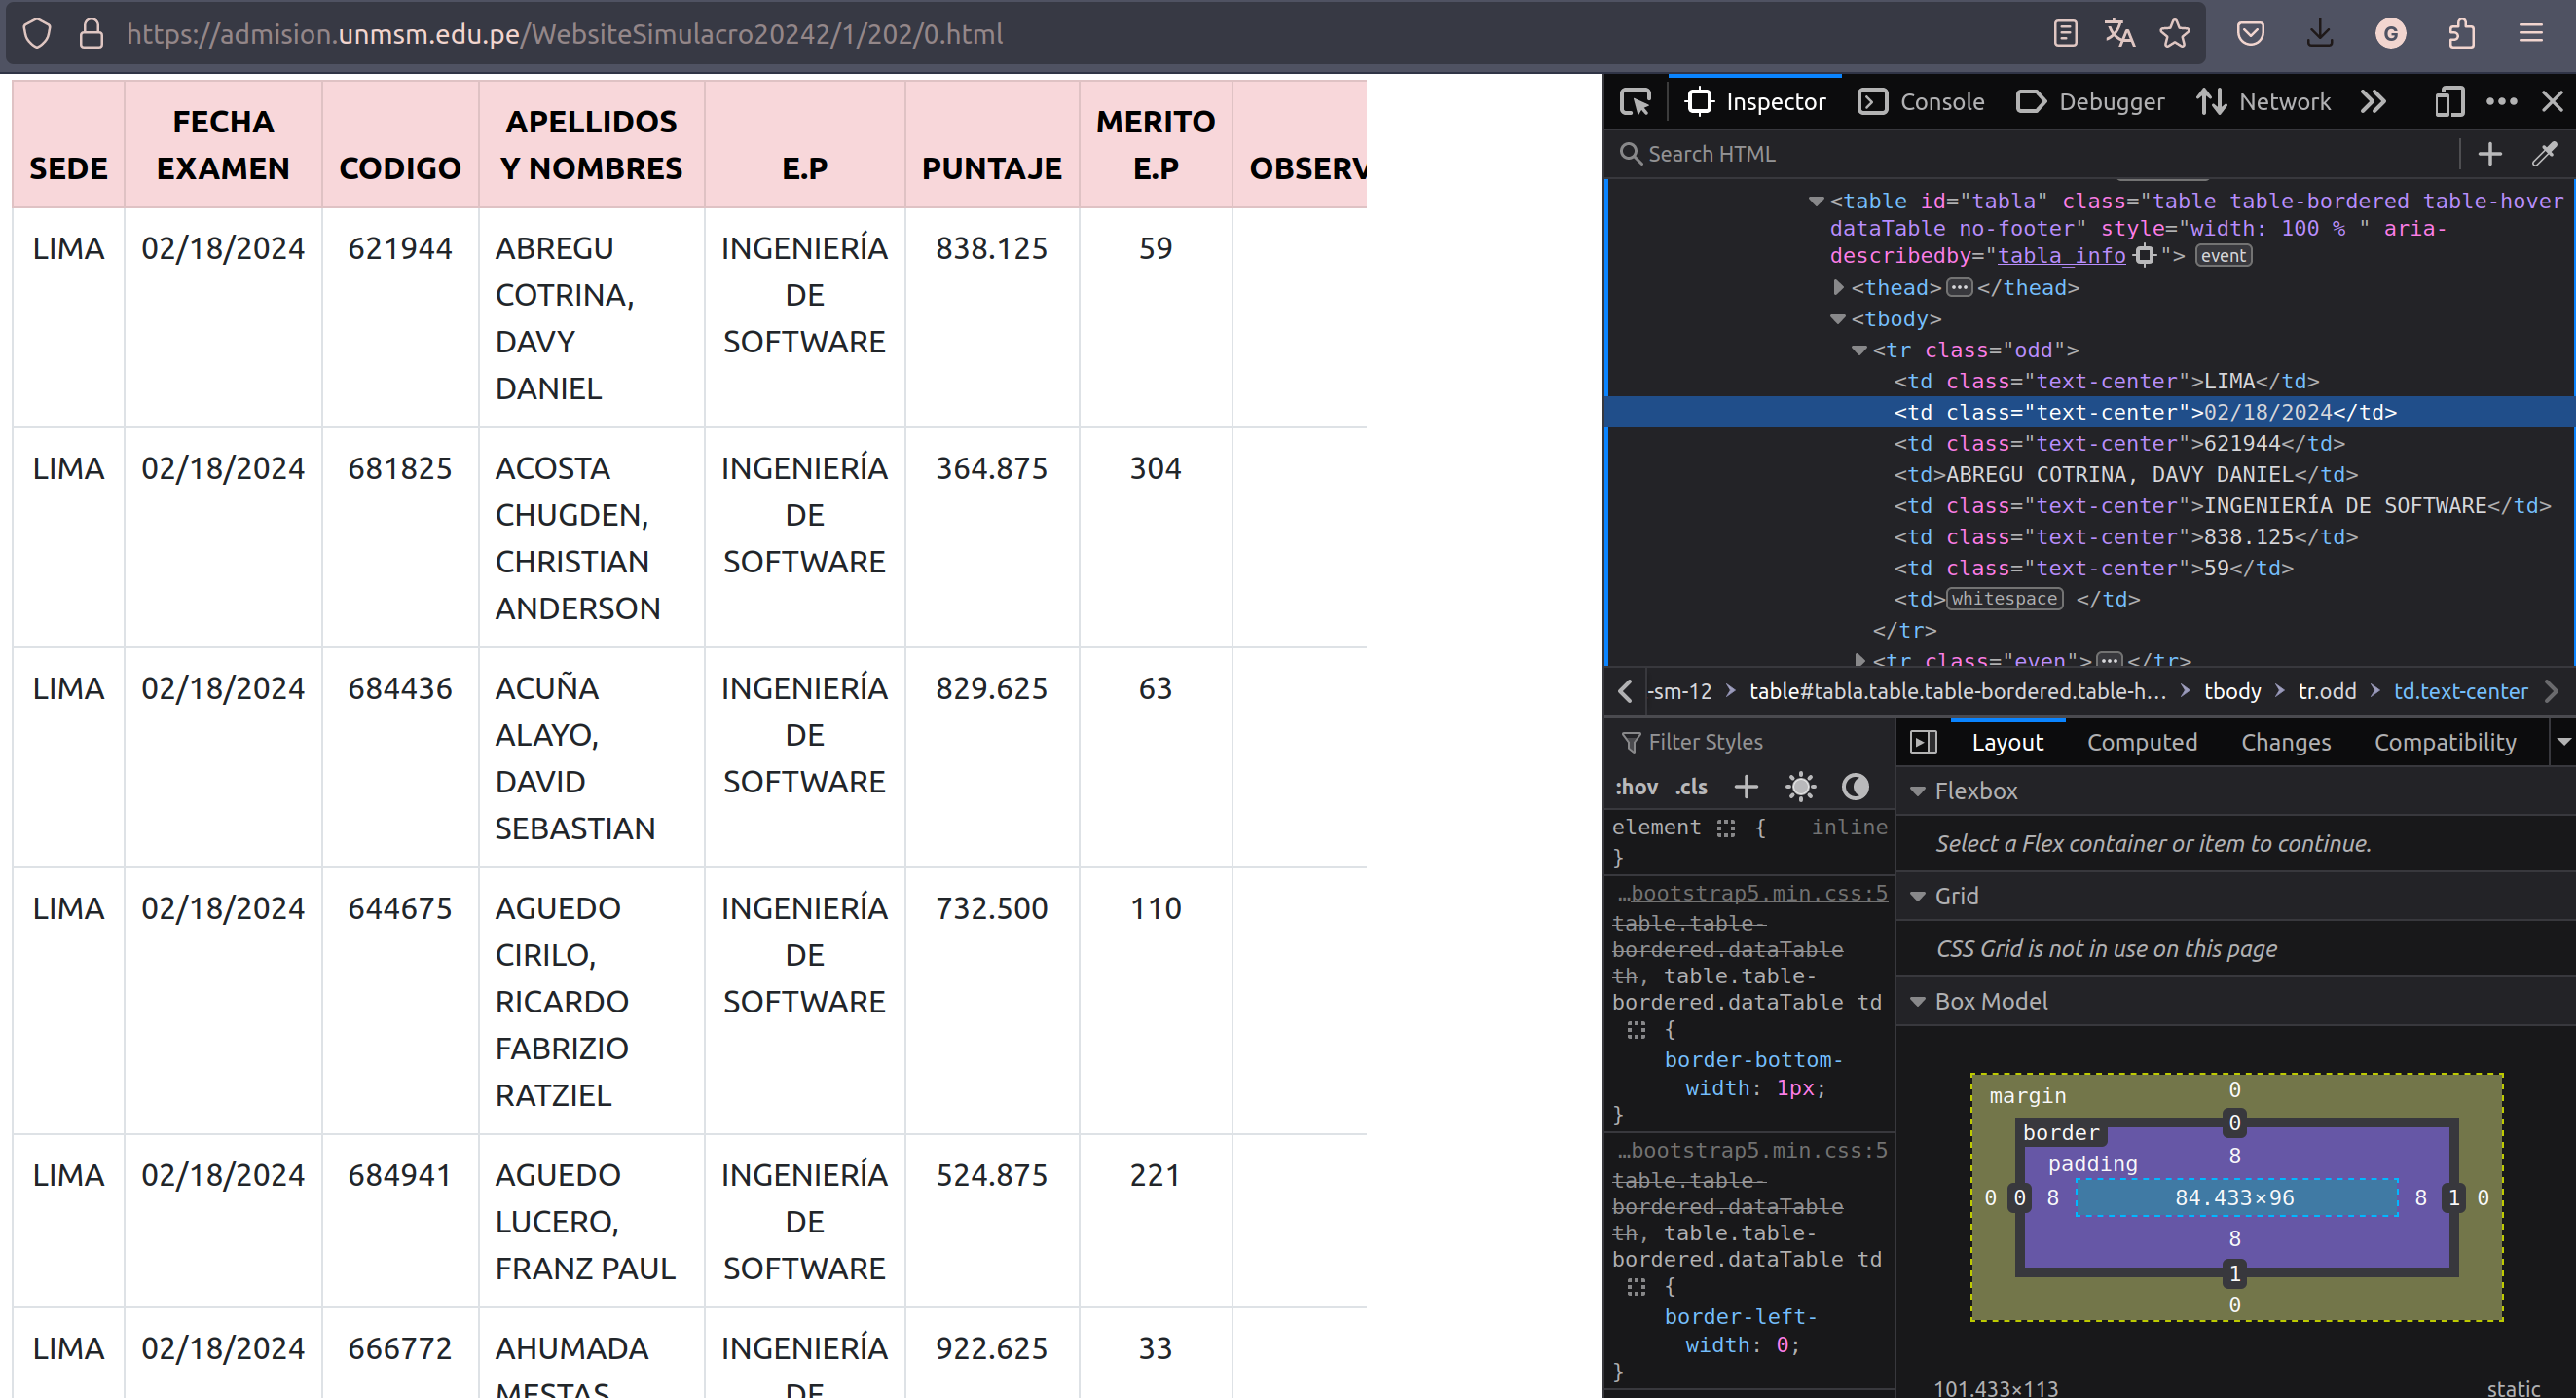
Task: Collapse the Flexbox section
Action: point(1918,791)
